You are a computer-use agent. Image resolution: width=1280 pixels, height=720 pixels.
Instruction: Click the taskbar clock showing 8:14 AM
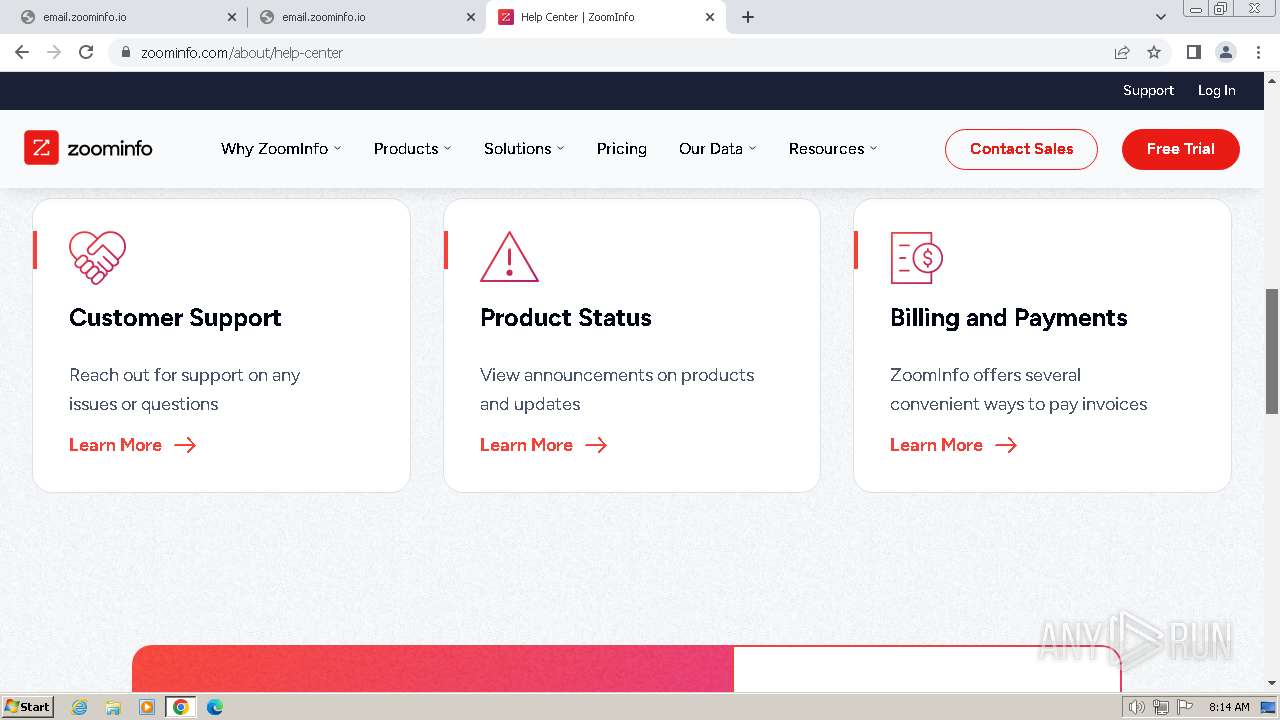click(x=1229, y=707)
